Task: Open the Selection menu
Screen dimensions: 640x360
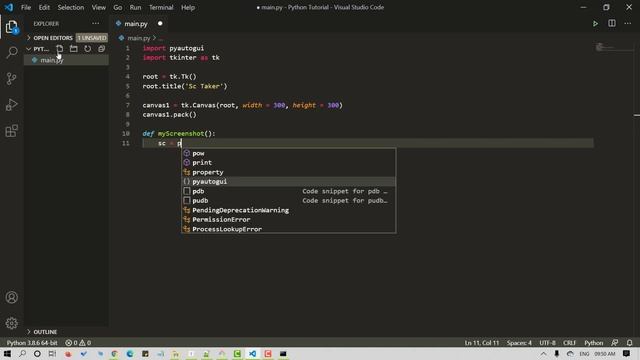Action: (71, 7)
